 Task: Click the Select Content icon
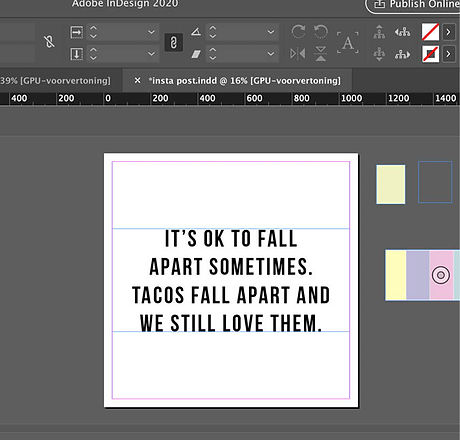point(379,54)
